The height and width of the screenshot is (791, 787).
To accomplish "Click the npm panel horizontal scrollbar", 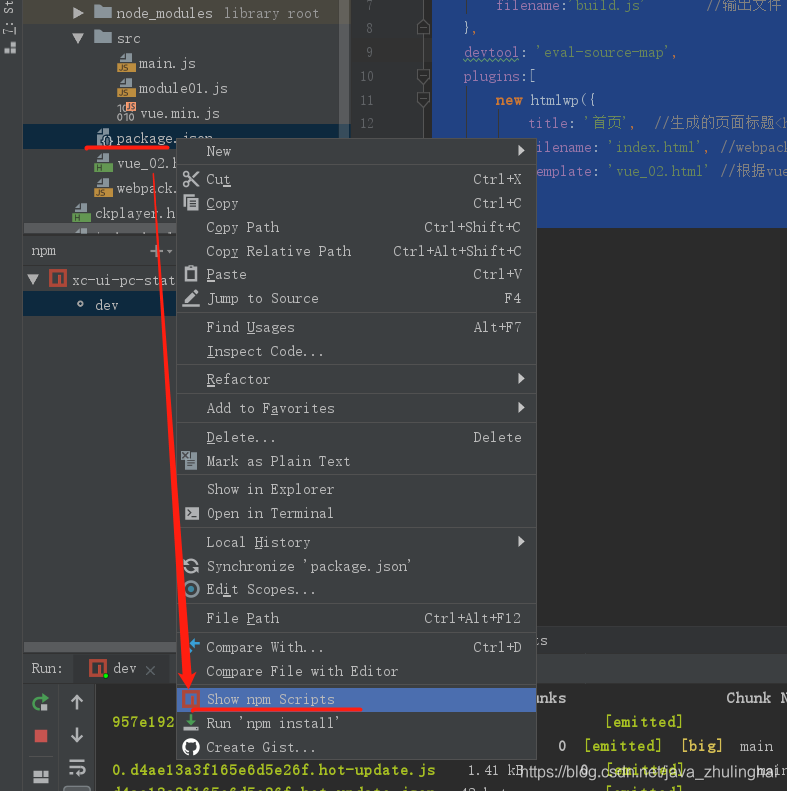I will (x=99, y=647).
